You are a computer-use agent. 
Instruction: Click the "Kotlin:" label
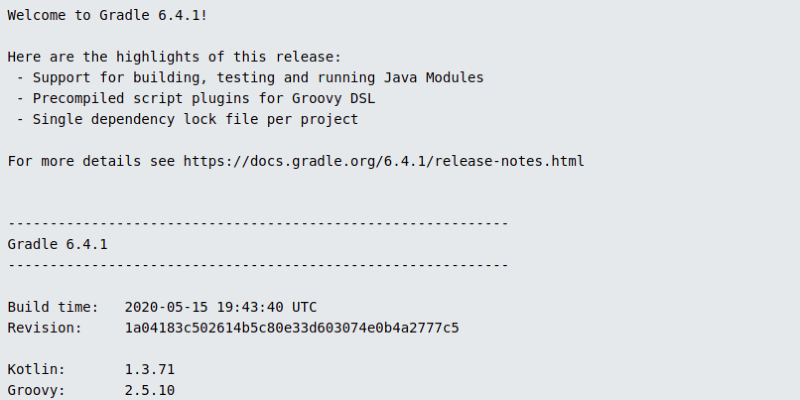pyautogui.click(x=36, y=370)
